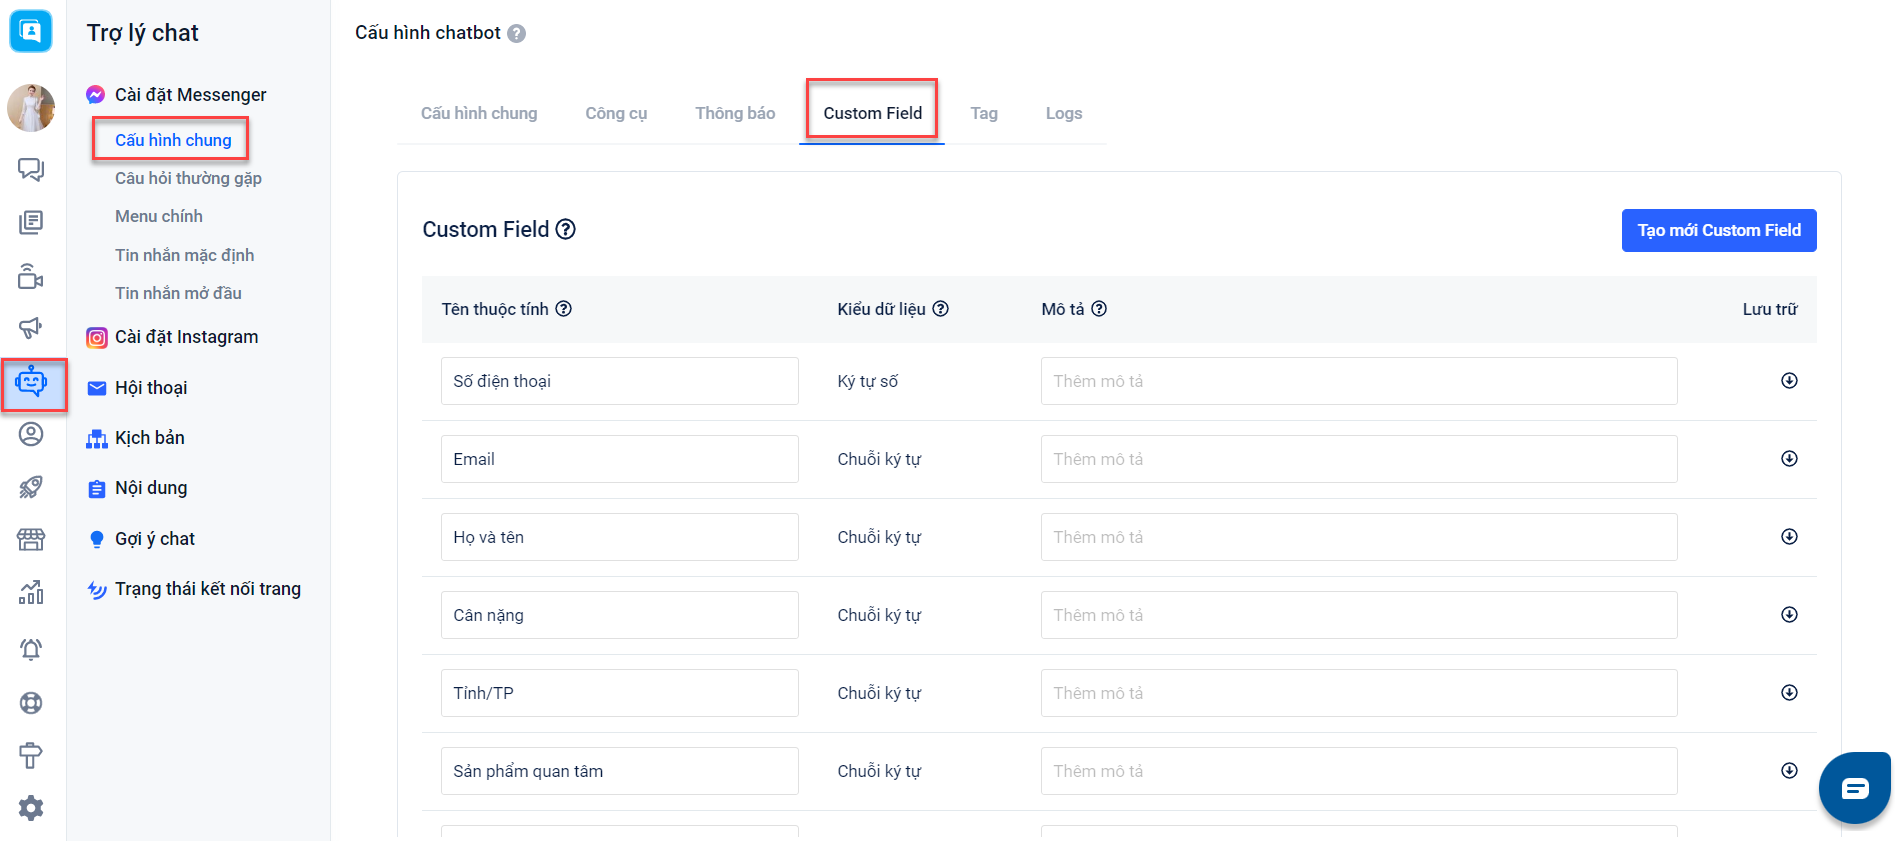
Task: Open the Kịch bản menu item
Action: point(150,438)
